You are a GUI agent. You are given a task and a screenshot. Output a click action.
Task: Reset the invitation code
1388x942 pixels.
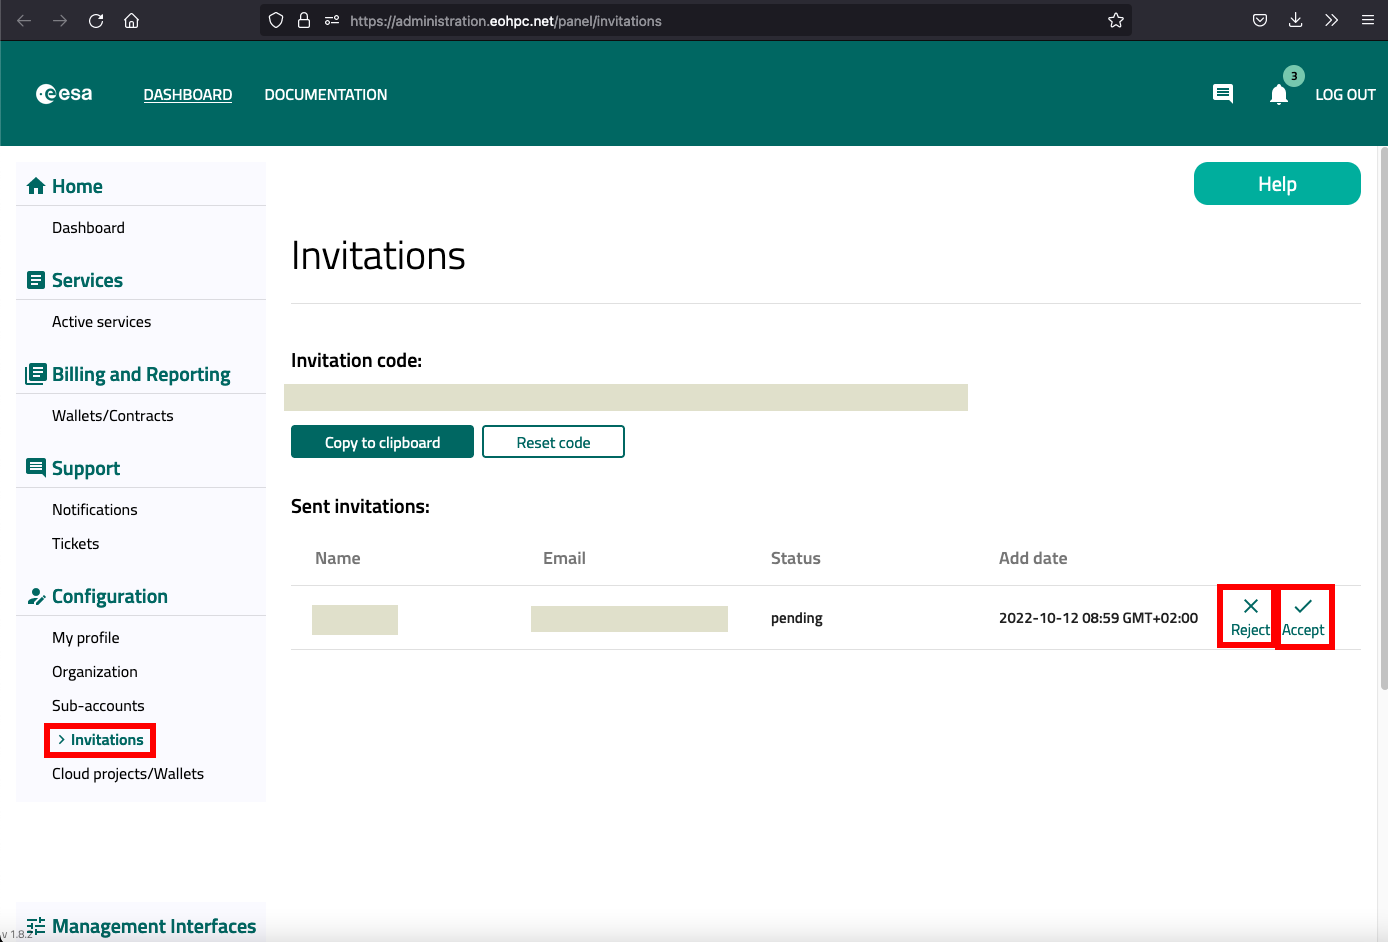553,442
